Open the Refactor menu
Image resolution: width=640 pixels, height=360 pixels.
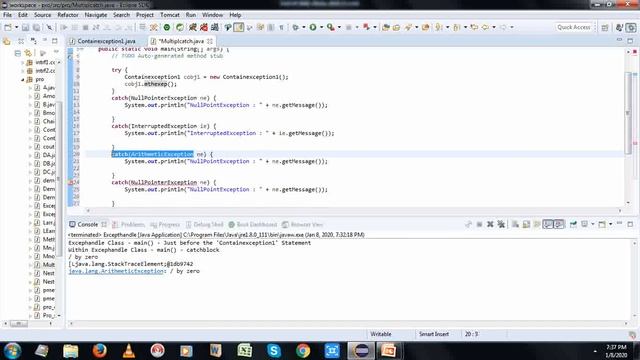(x=68, y=15)
